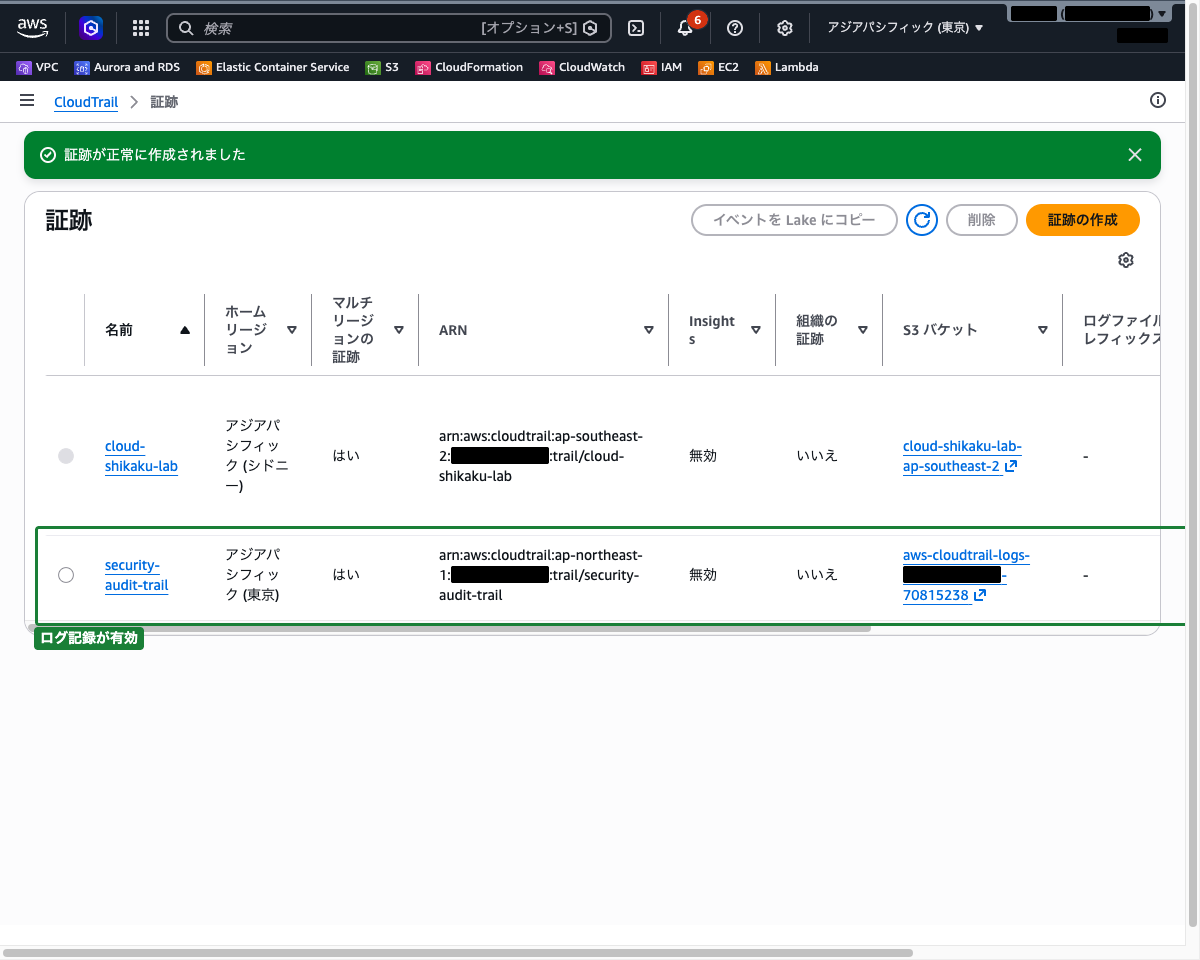1200x960 pixels.
Task: Click the table horizontal scrollbar
Action: click(x=449, y=629)
